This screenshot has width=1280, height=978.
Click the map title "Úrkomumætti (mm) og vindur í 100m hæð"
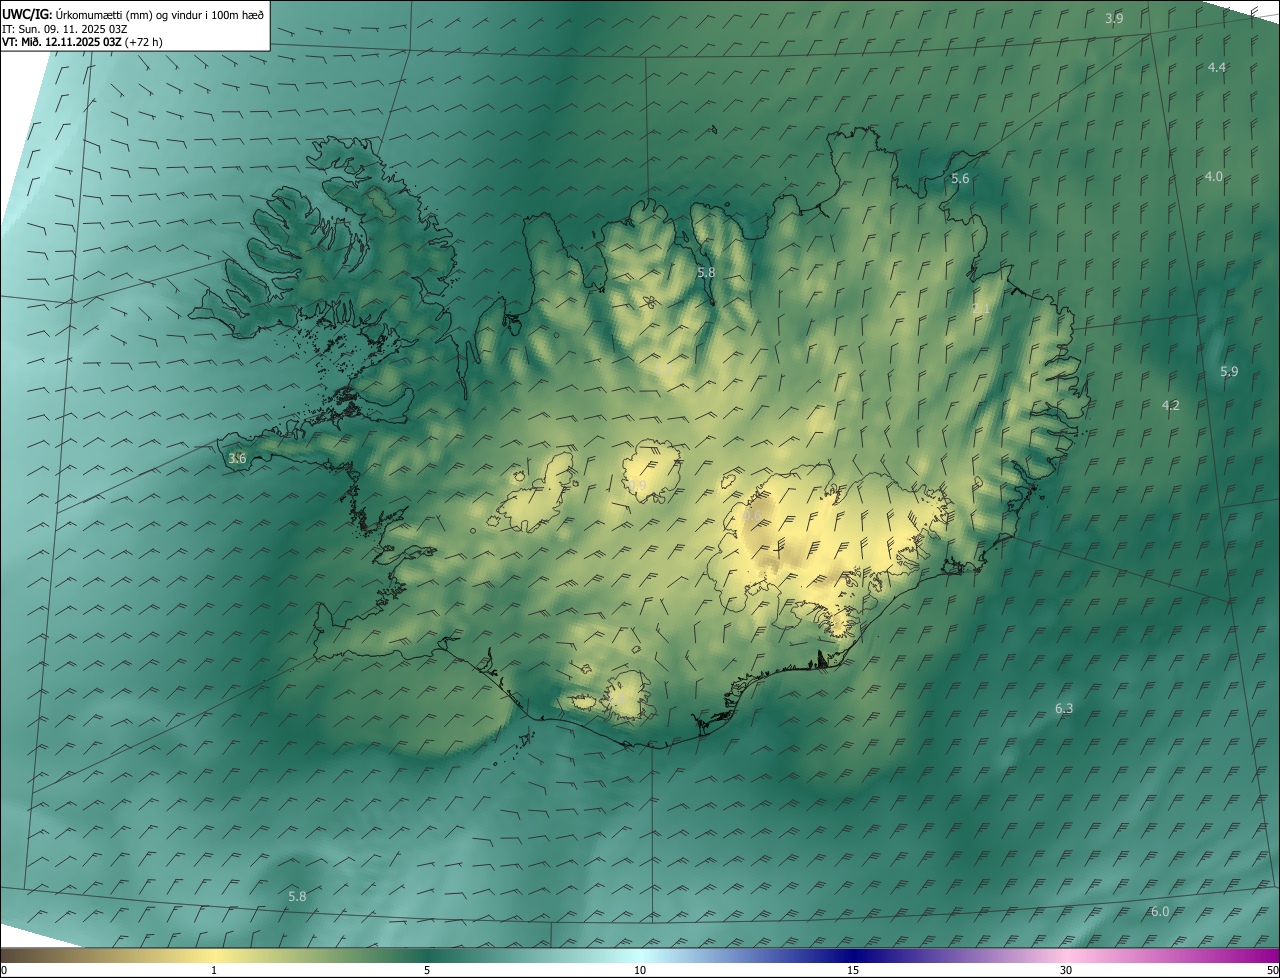[159, 14]
